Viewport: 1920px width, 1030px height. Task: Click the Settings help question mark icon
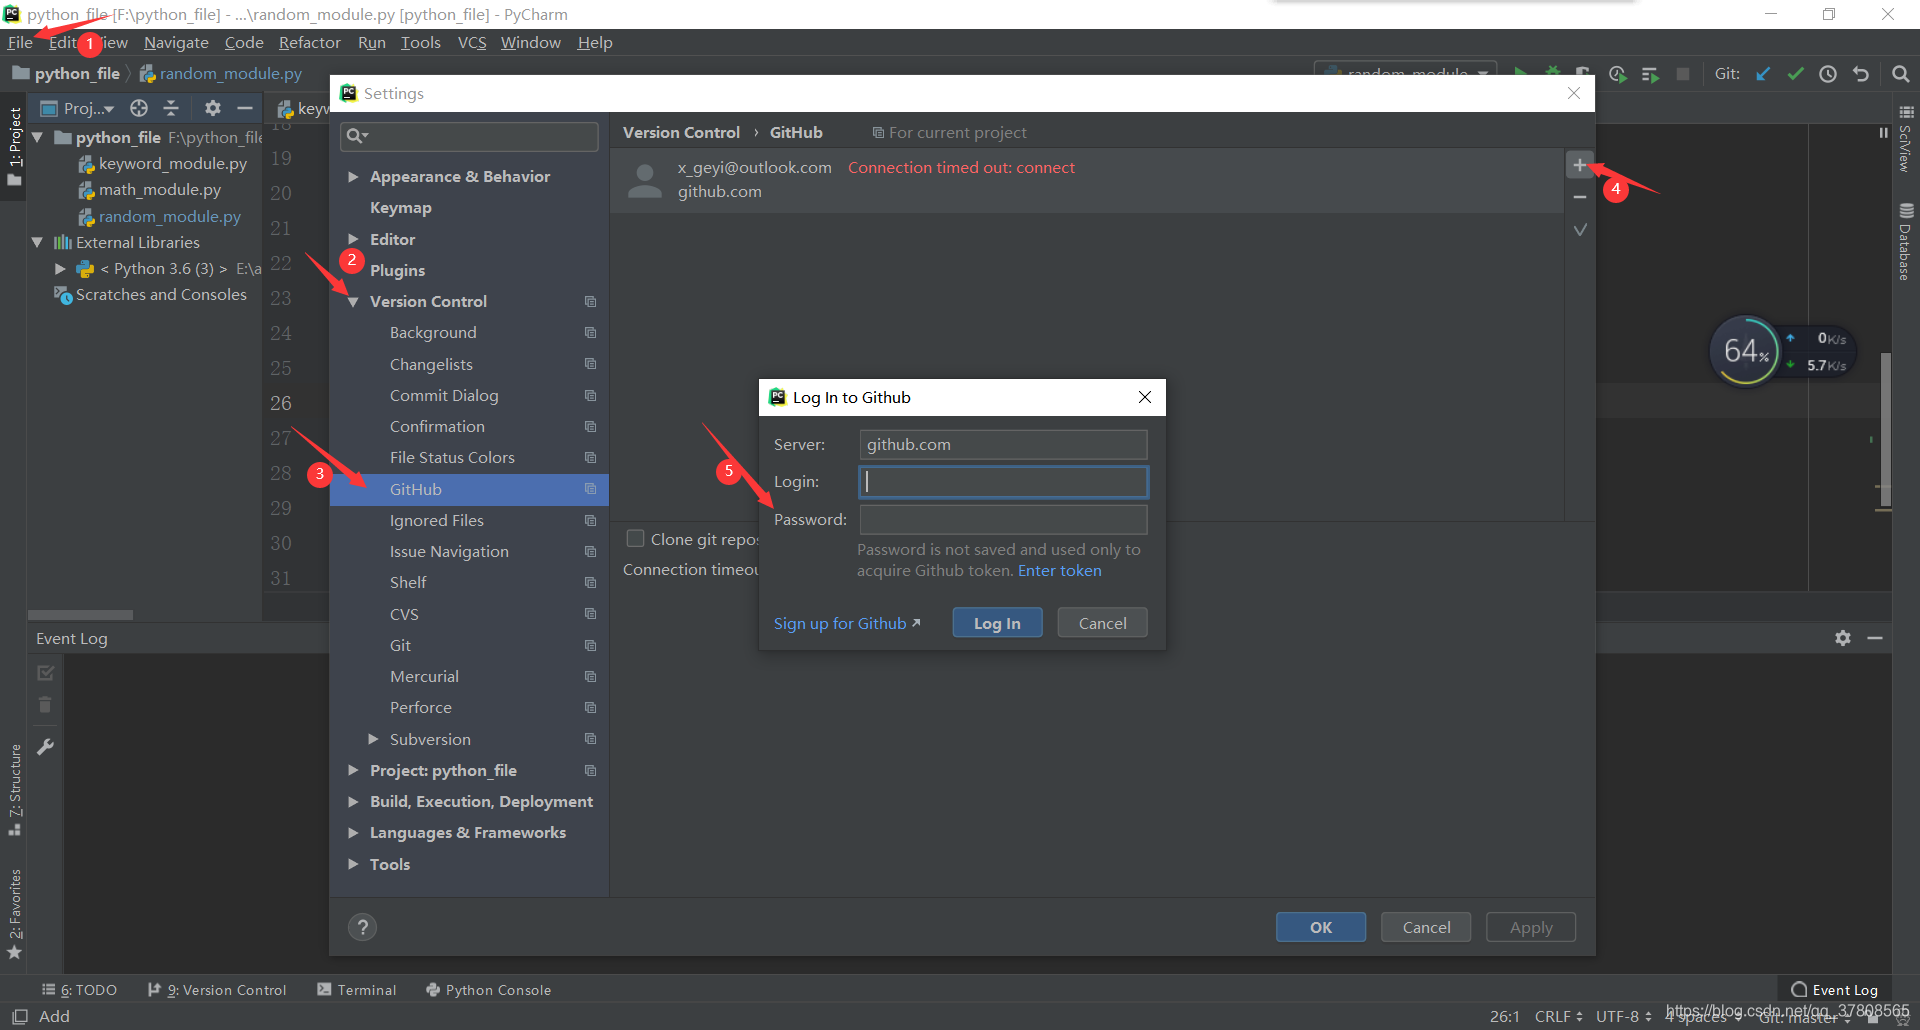pyautogui.click(x=362, y=927)
